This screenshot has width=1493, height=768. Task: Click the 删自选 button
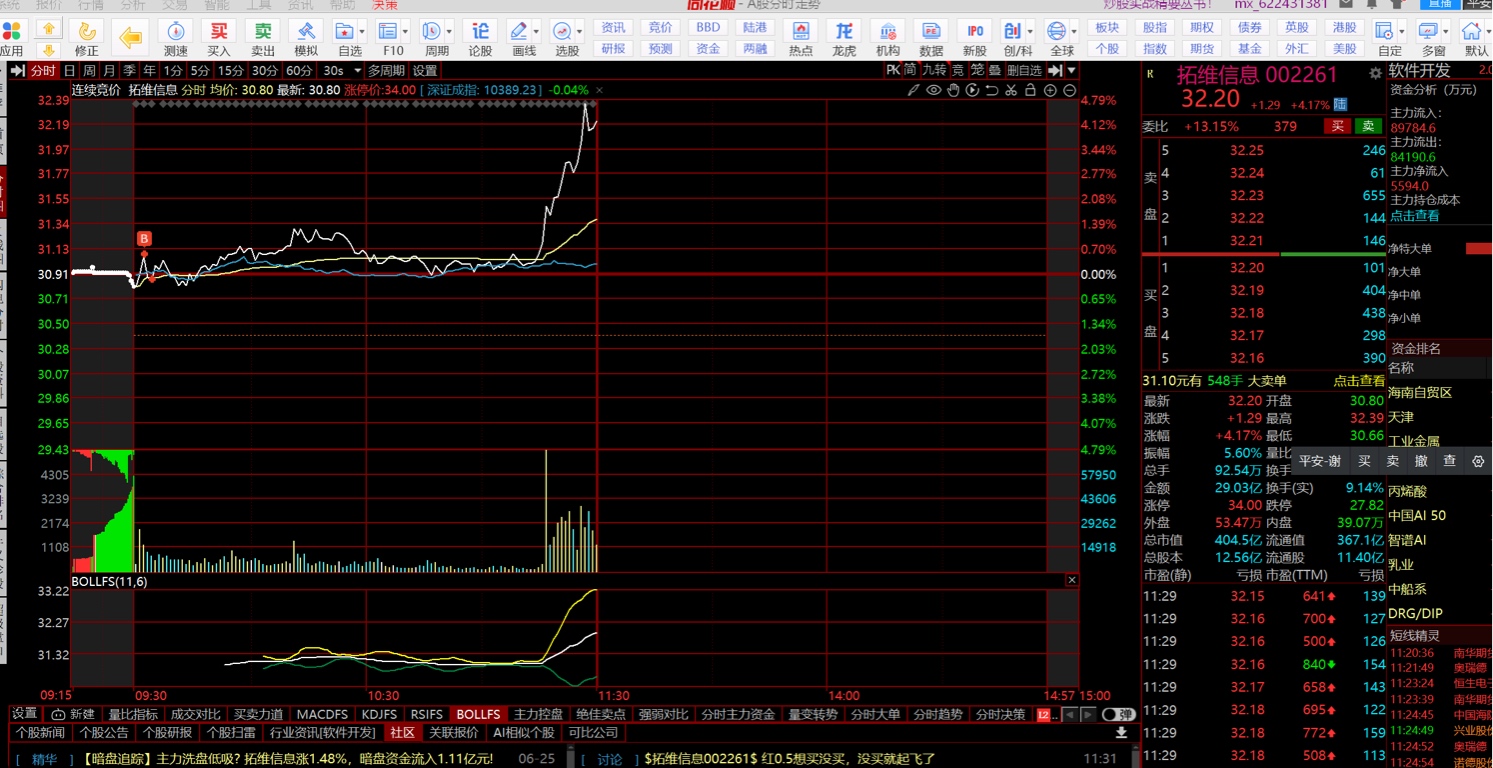[1024, 70]
